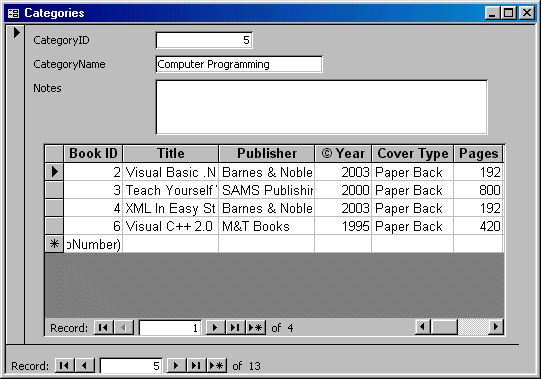Maximize the Categories window
This screenshot has height=379, width=541.
[x=508, y=13]
